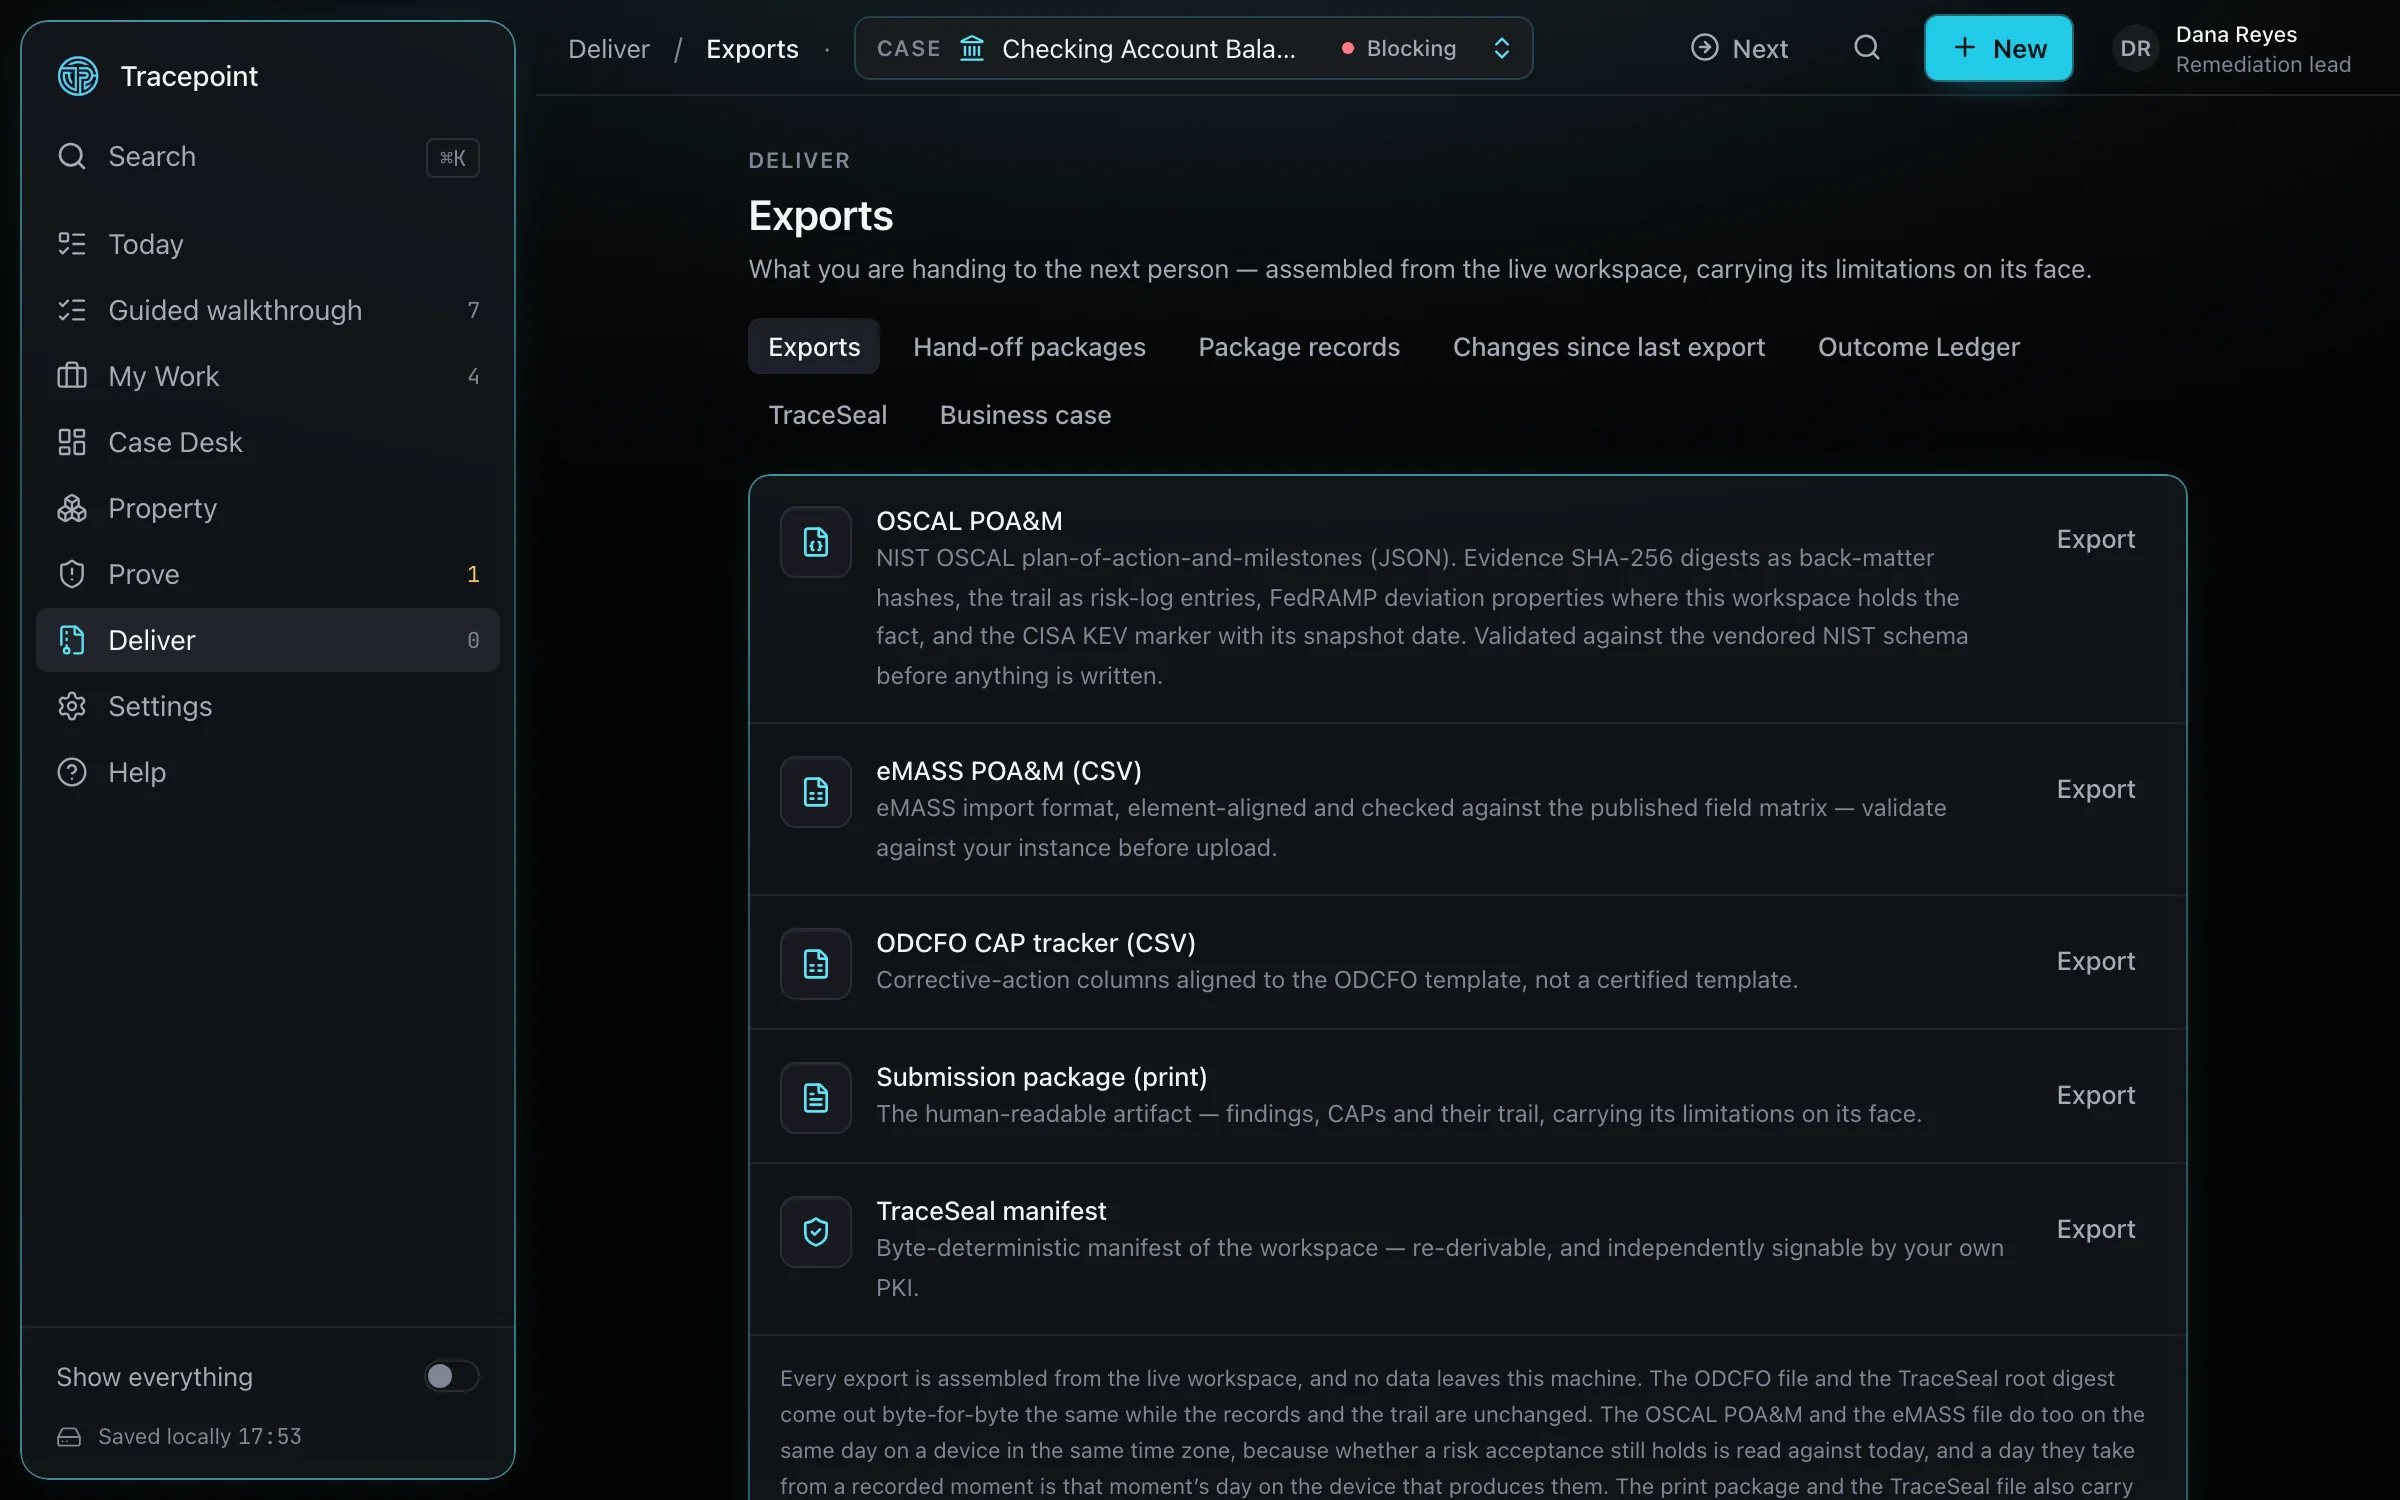Open Changes since last export tab
Image resolution: width=2400 pixels, height=1500 pixels.
1609,347
